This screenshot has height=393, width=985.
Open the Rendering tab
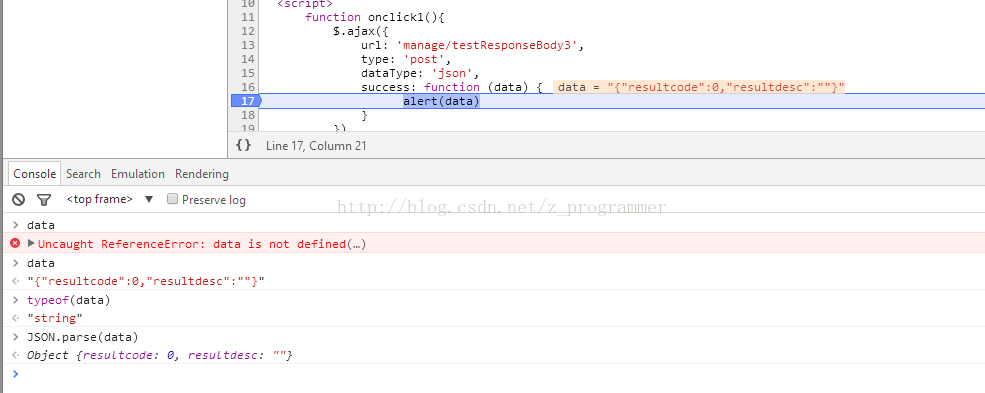202,174
